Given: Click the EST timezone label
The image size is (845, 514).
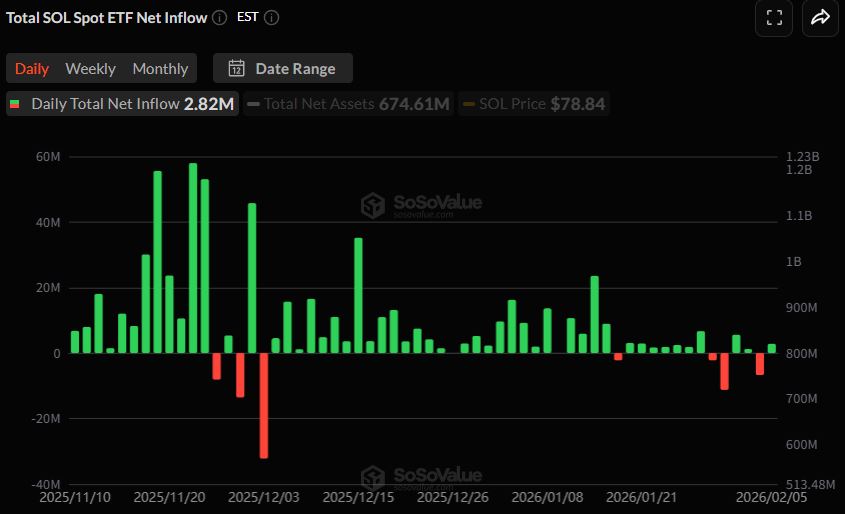Looking at the screenshot, I should [248, 17].
